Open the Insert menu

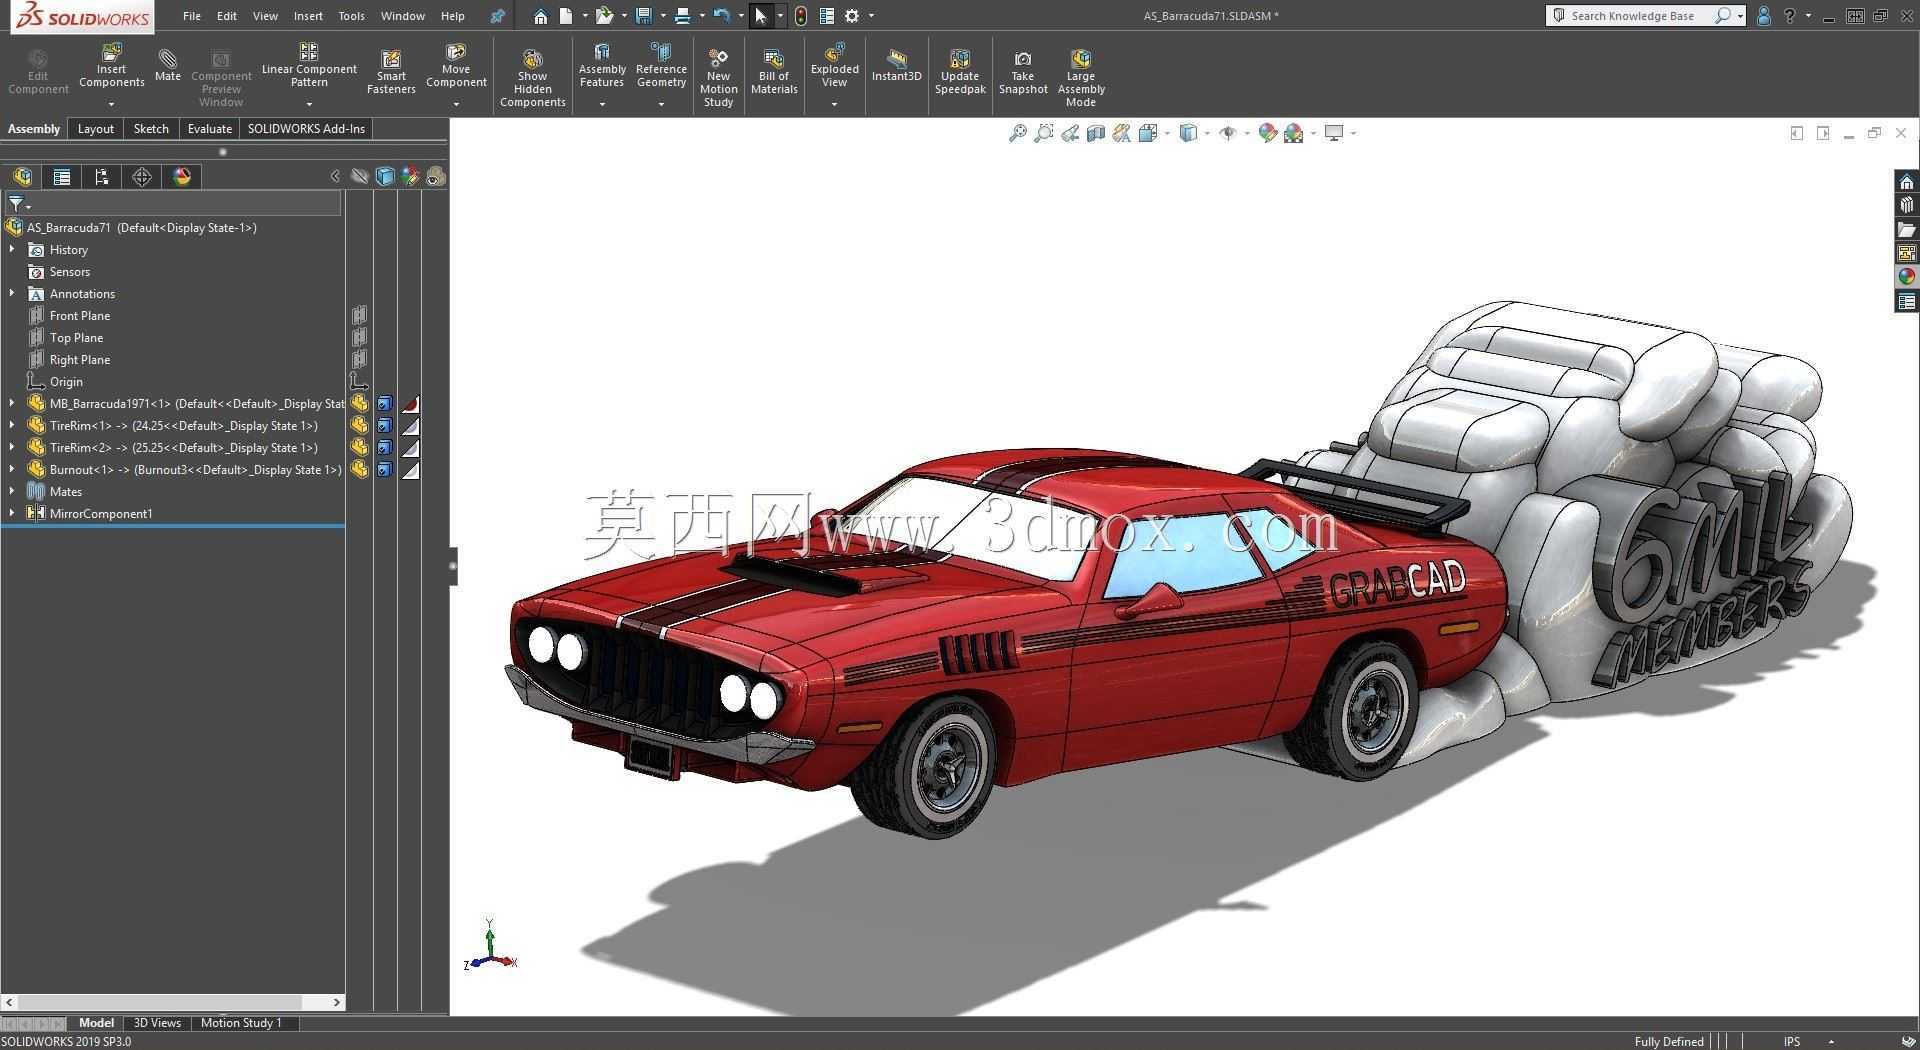(308, 16)
